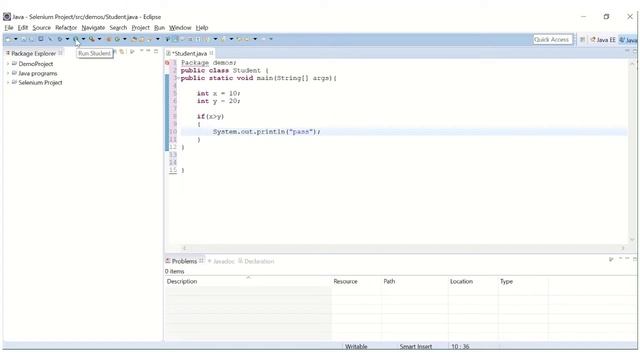
Task: Open the File menu
Action: coord(9,28)
